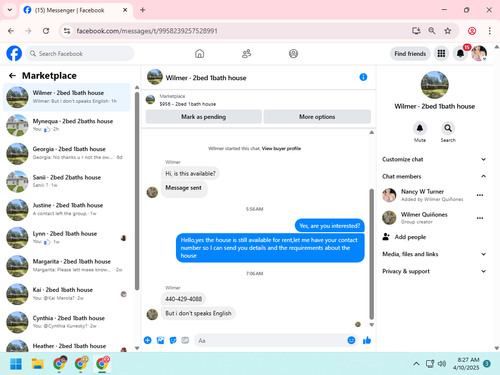
Task: Click the browser address bar URL
Action: coord(147,31)
